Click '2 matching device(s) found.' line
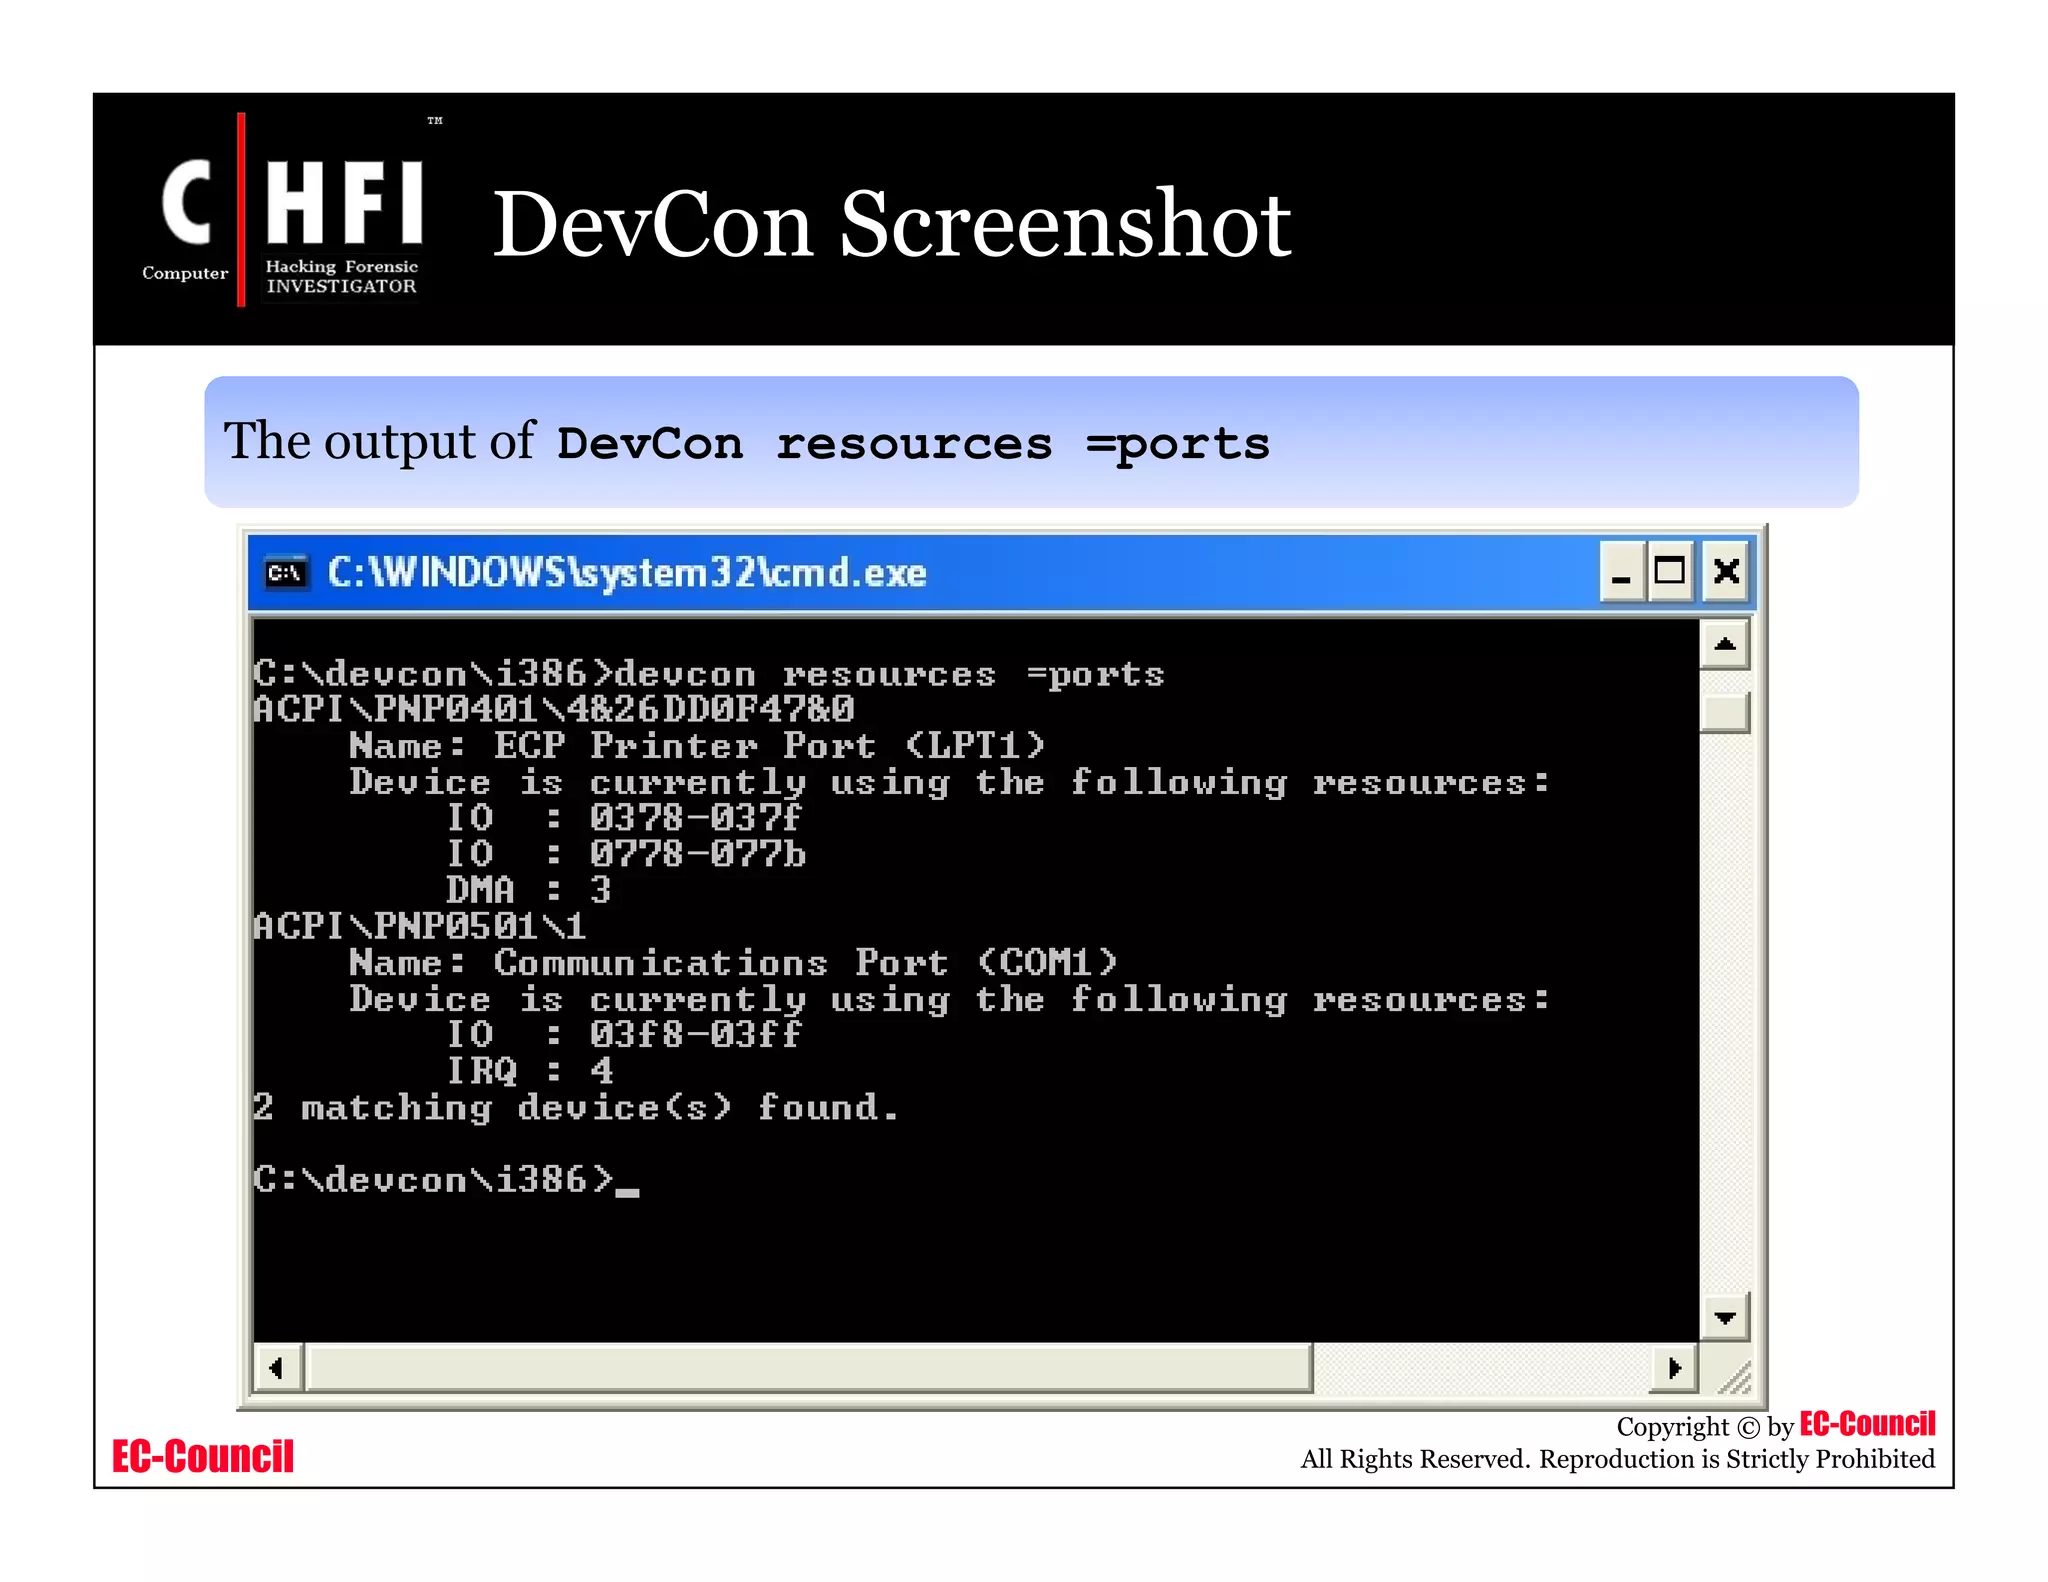The image size is (2048, 1582). pos(575,1108)
